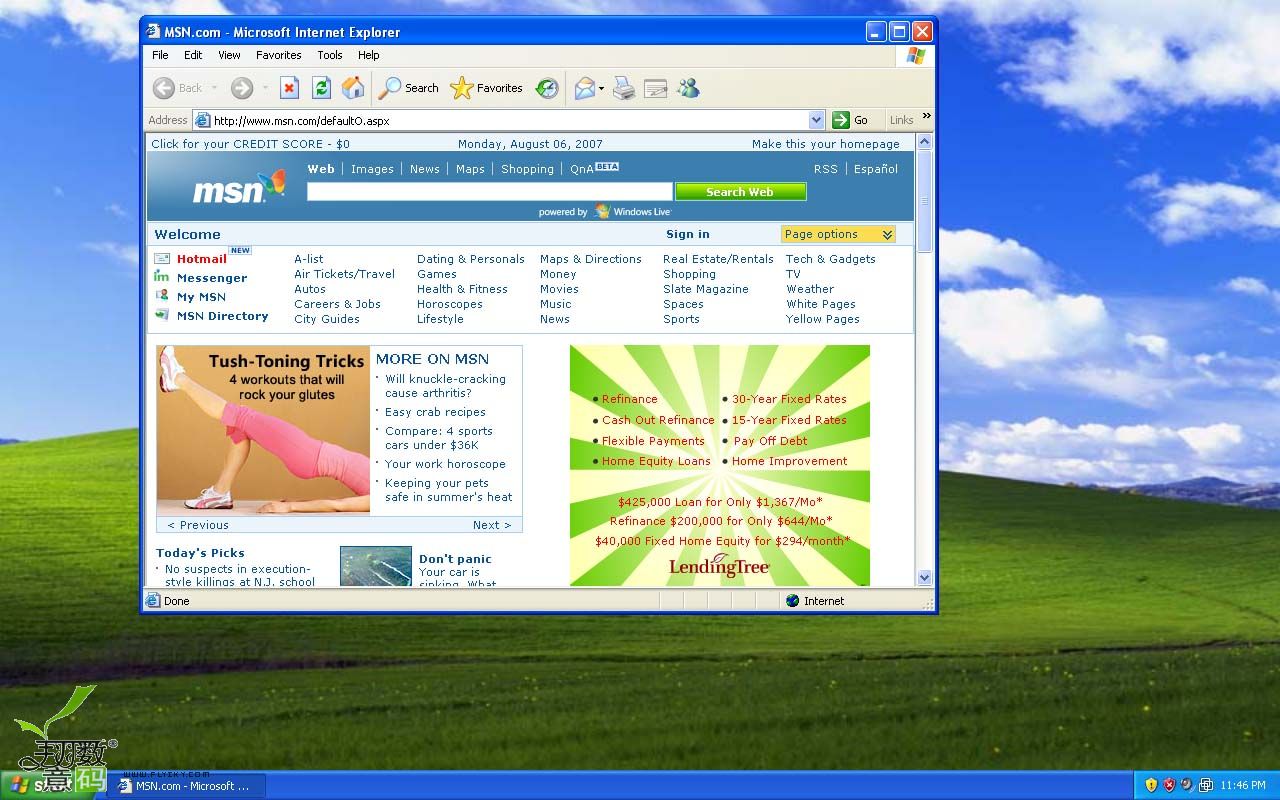Screen dimensions: 1280x800
Task: Open the View menu
Action: 229,55
